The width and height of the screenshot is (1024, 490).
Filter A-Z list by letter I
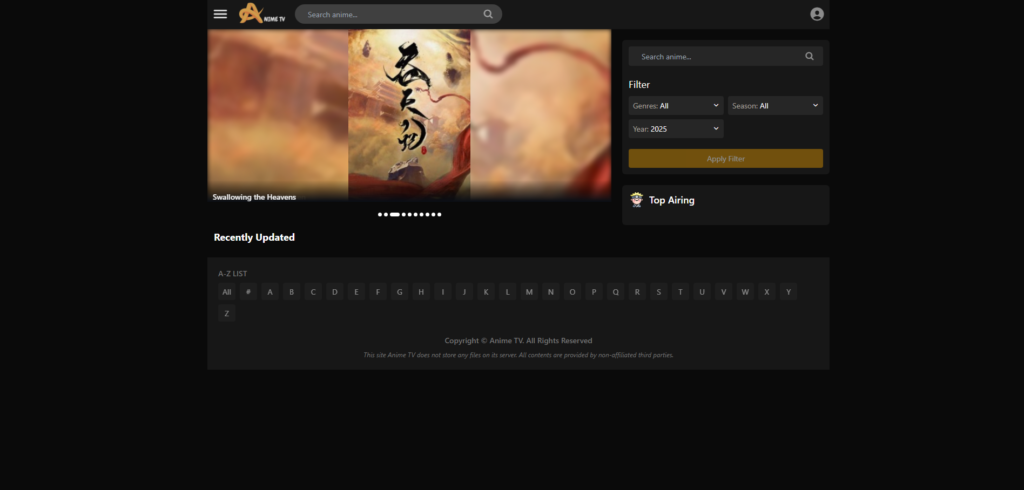(443, 292)
